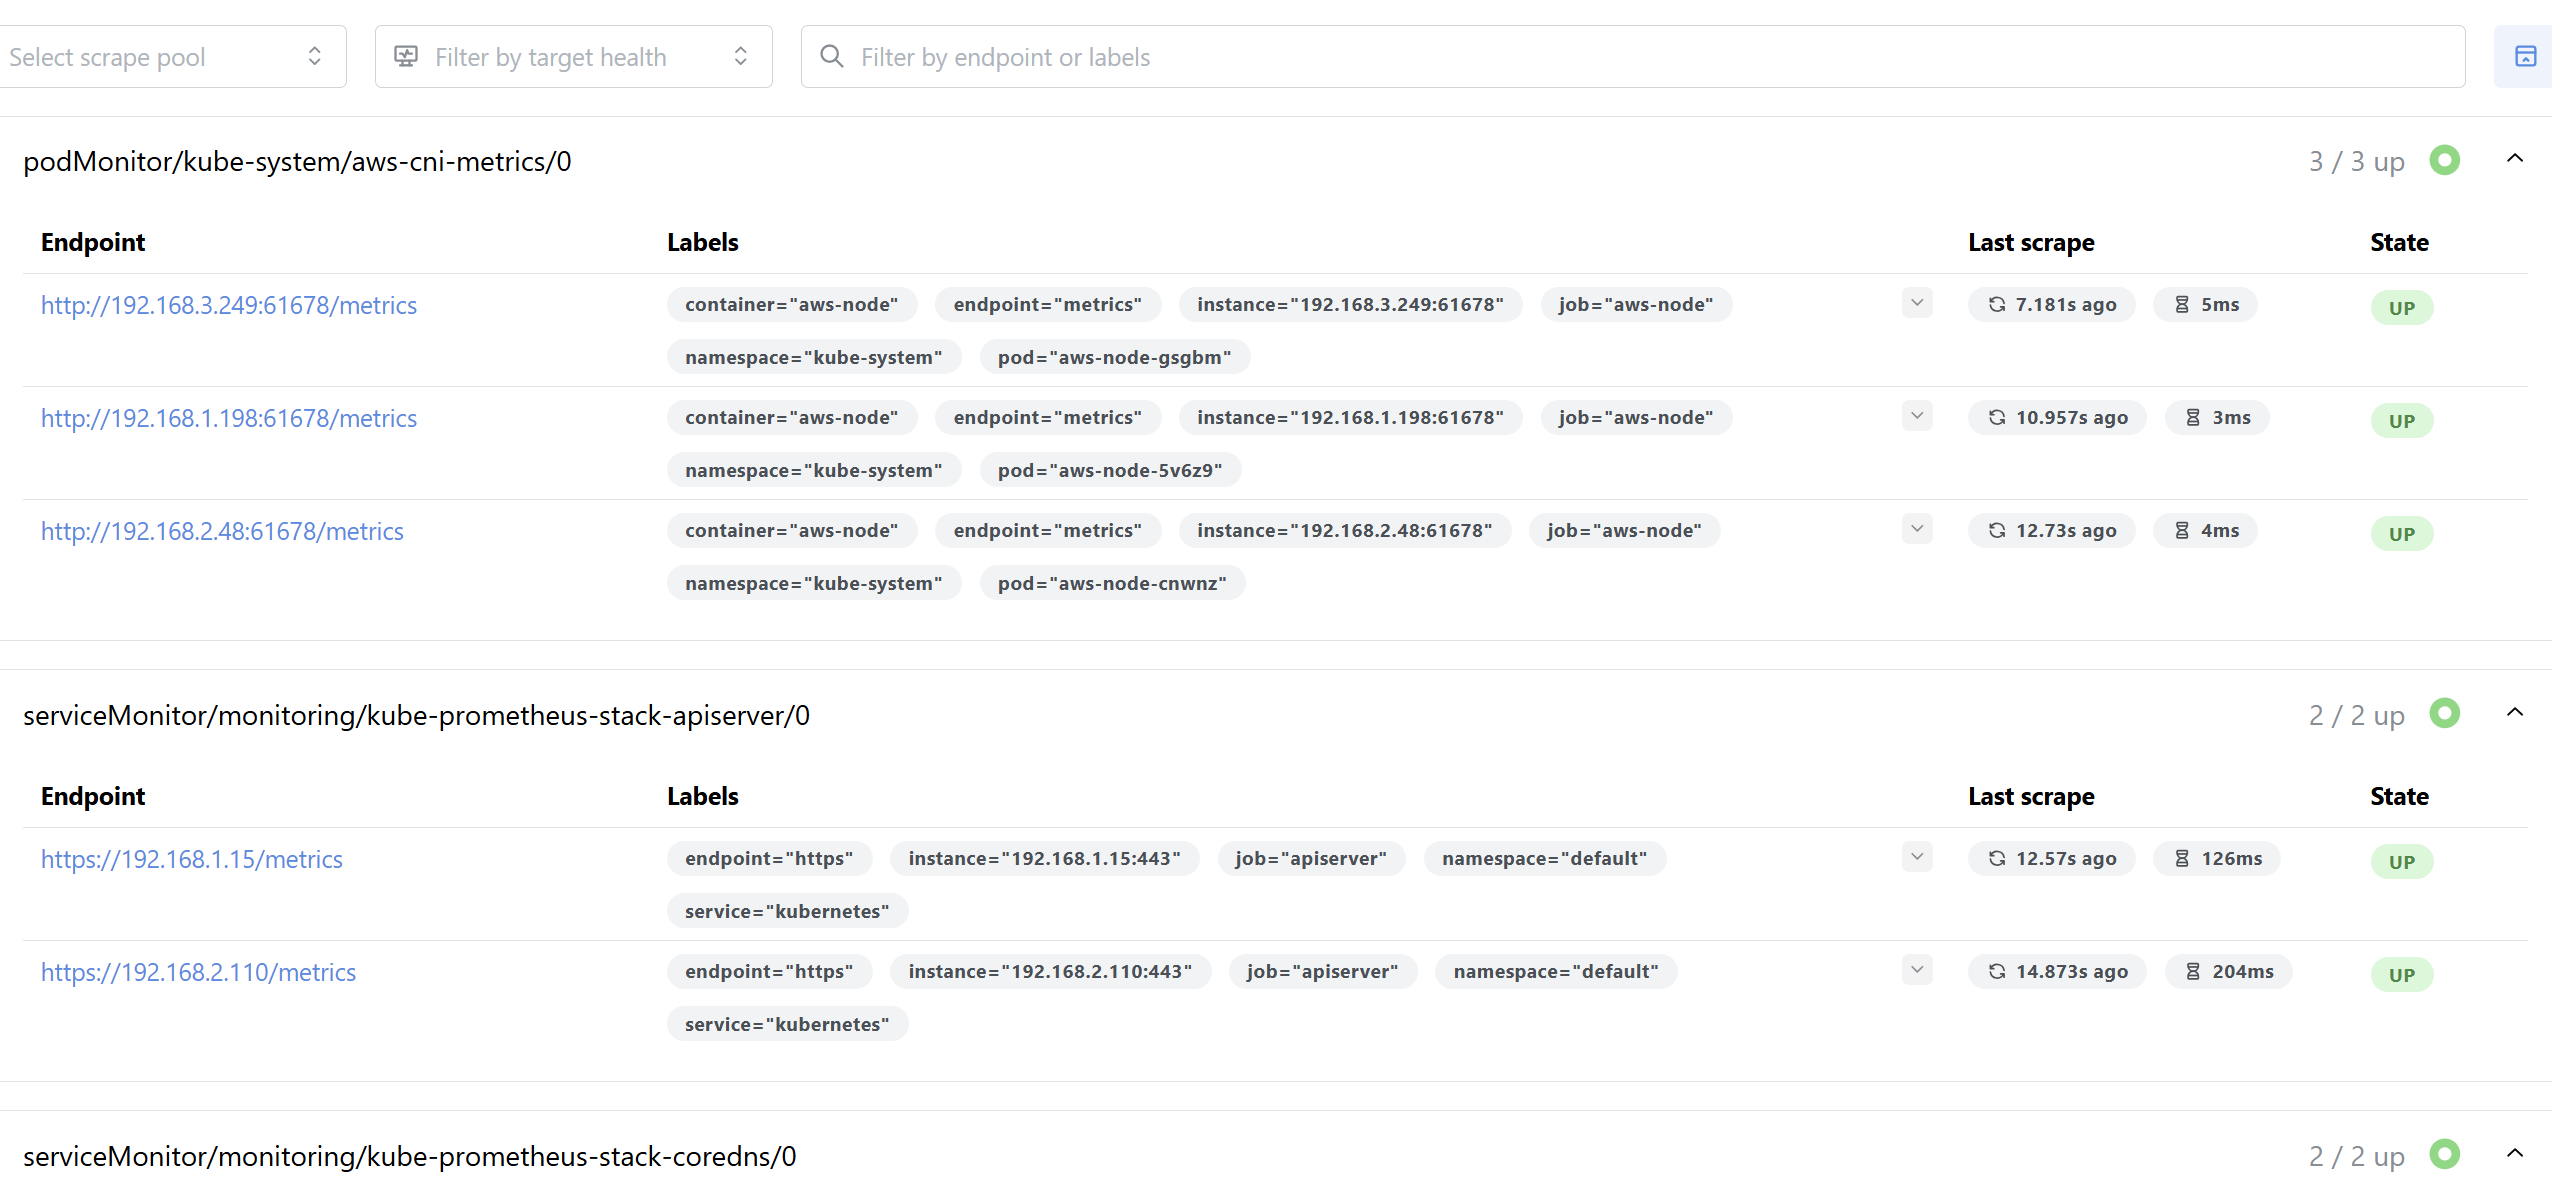Open the Filter by target health dropdown

574,57
